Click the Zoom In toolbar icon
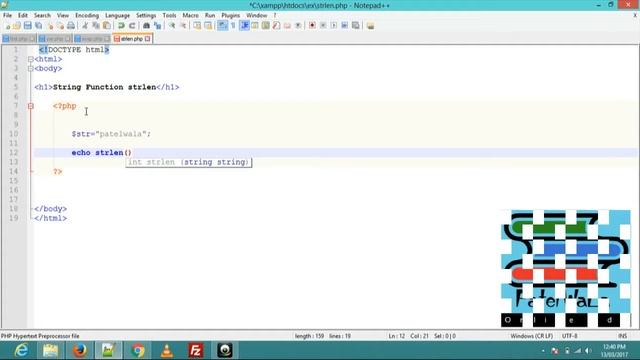The width and height of the screenshot is (640, 360). point(172,26)
